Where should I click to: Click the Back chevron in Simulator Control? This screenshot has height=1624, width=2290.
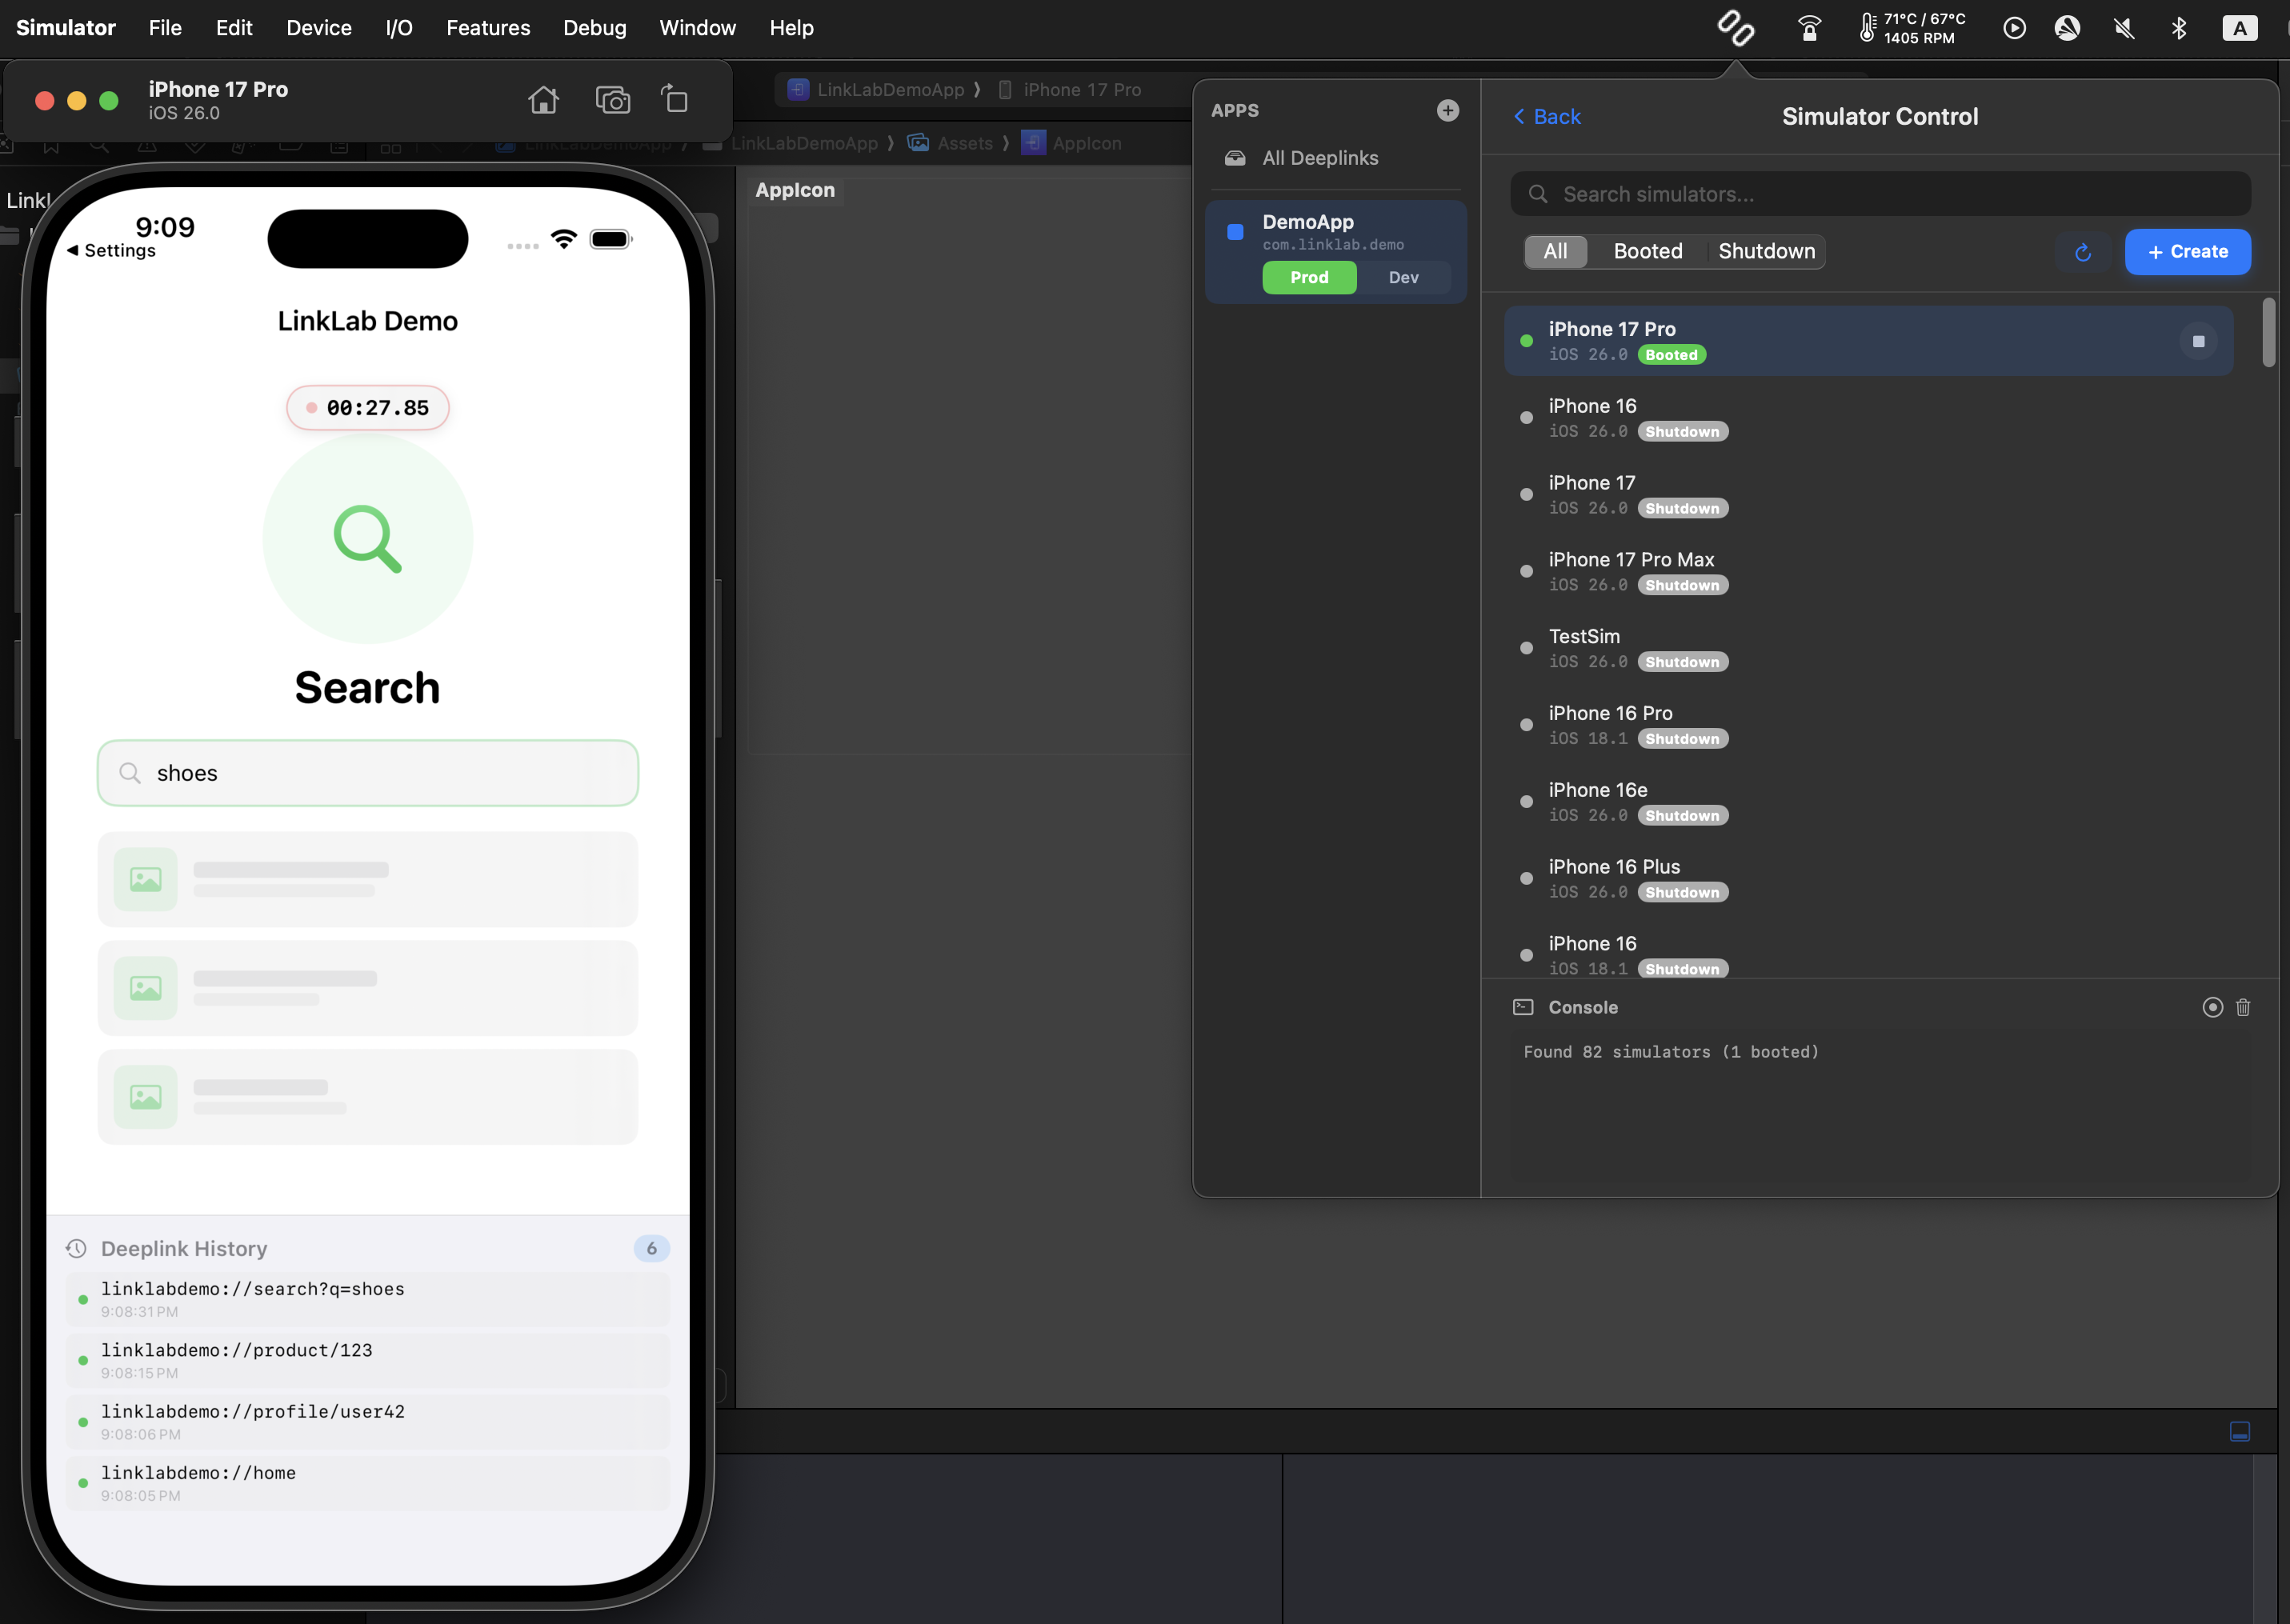(1545, 117)
